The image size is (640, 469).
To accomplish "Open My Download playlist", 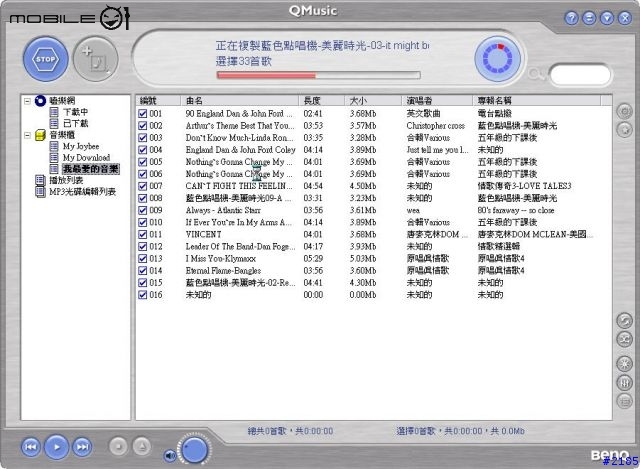I will pos(86,158).
